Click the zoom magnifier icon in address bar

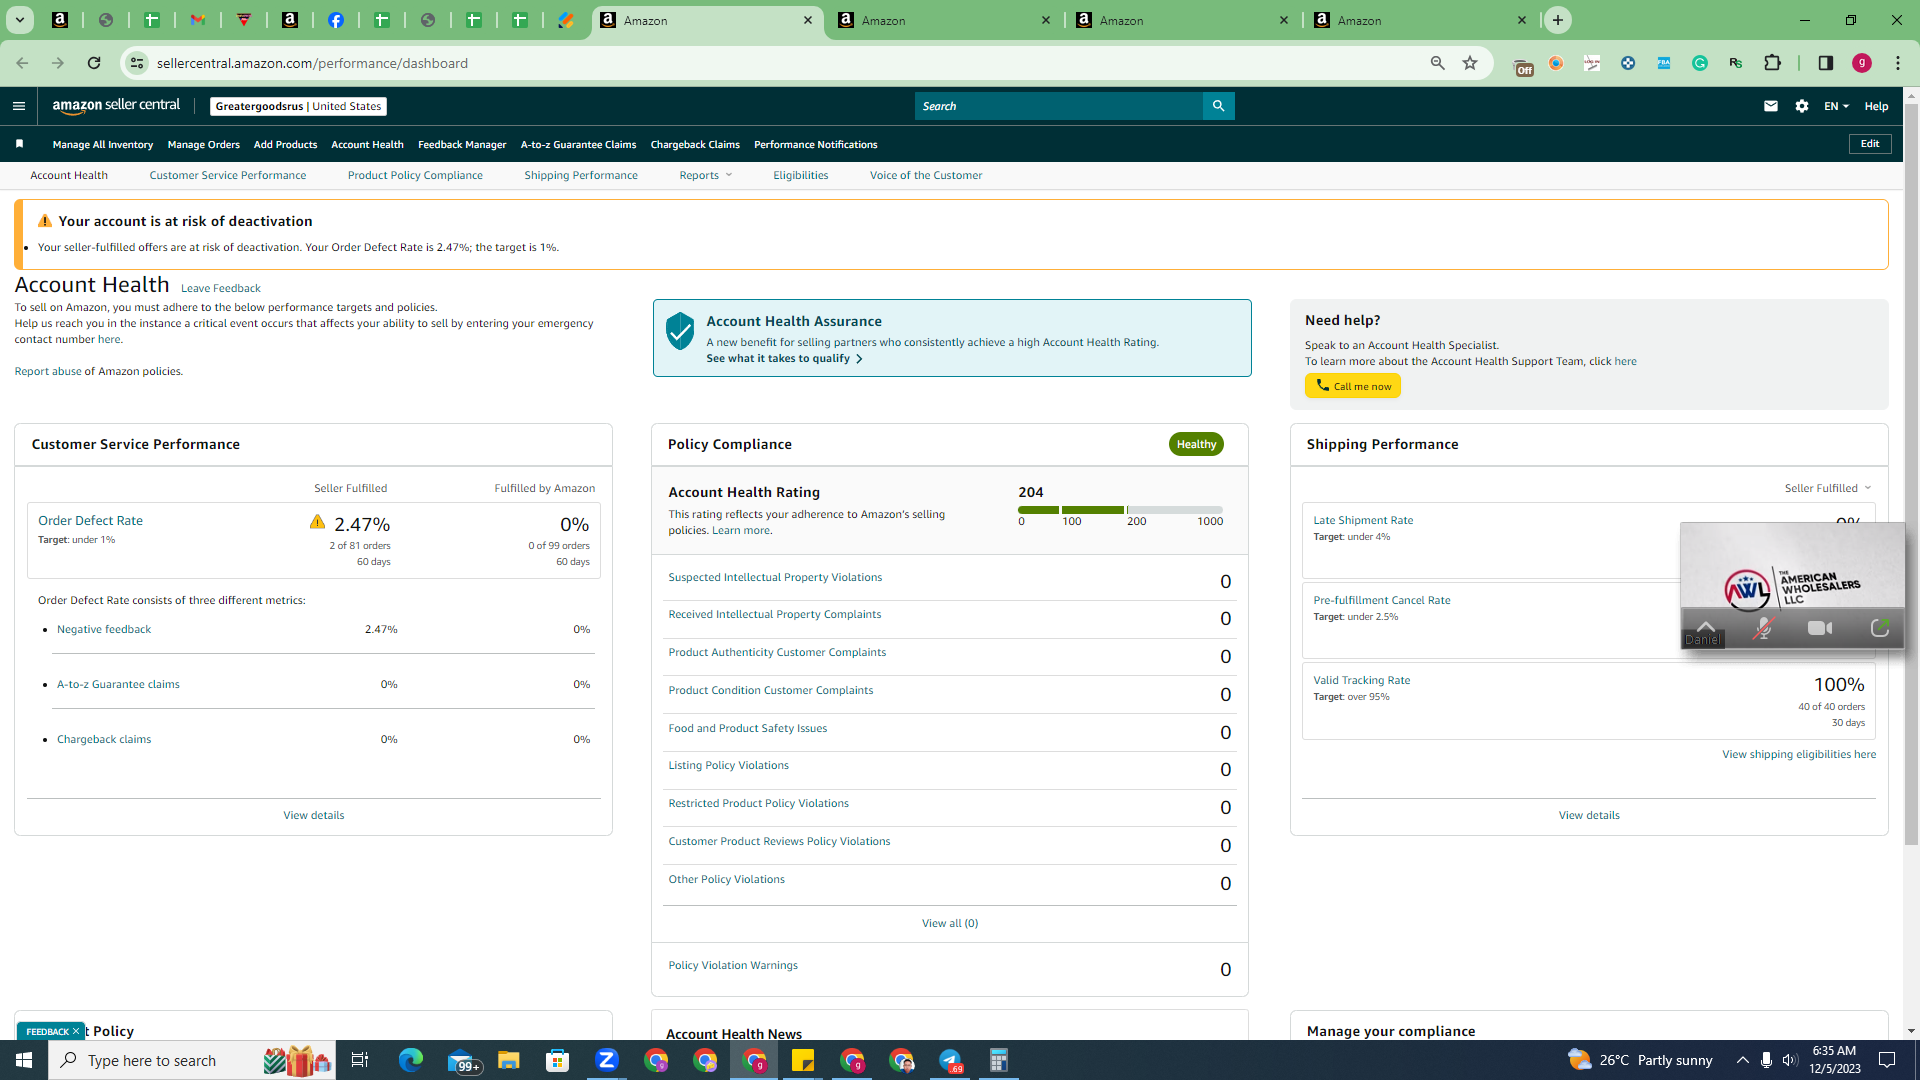point(1437,63)
